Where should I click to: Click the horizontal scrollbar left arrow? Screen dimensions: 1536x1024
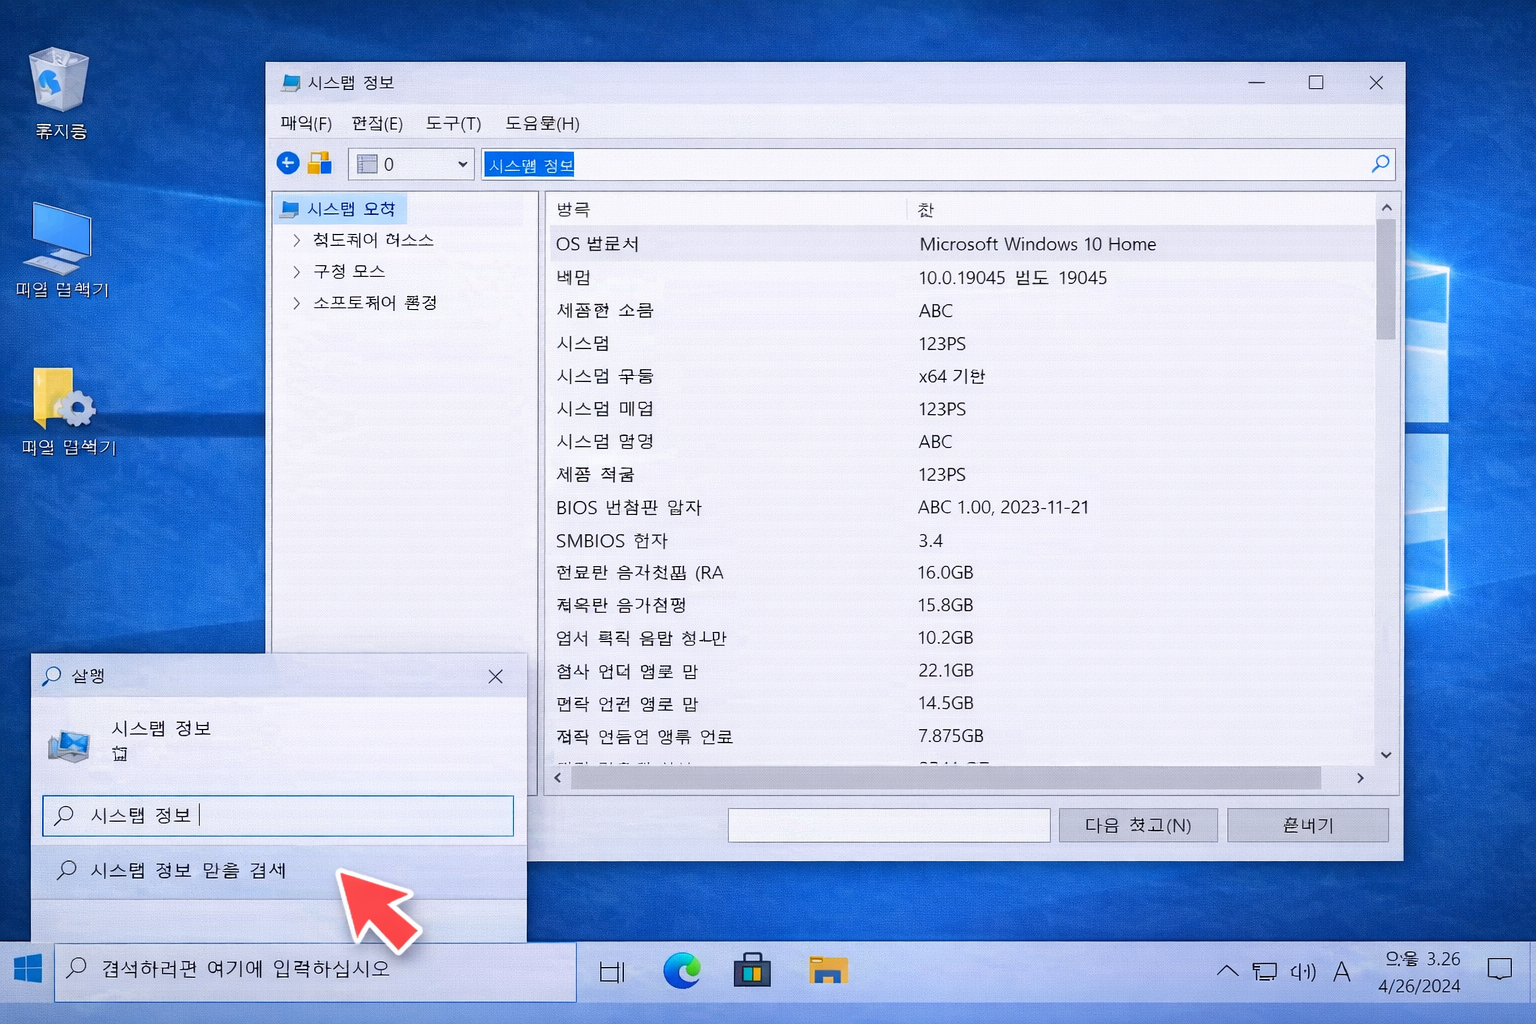[x=558, y=777]
